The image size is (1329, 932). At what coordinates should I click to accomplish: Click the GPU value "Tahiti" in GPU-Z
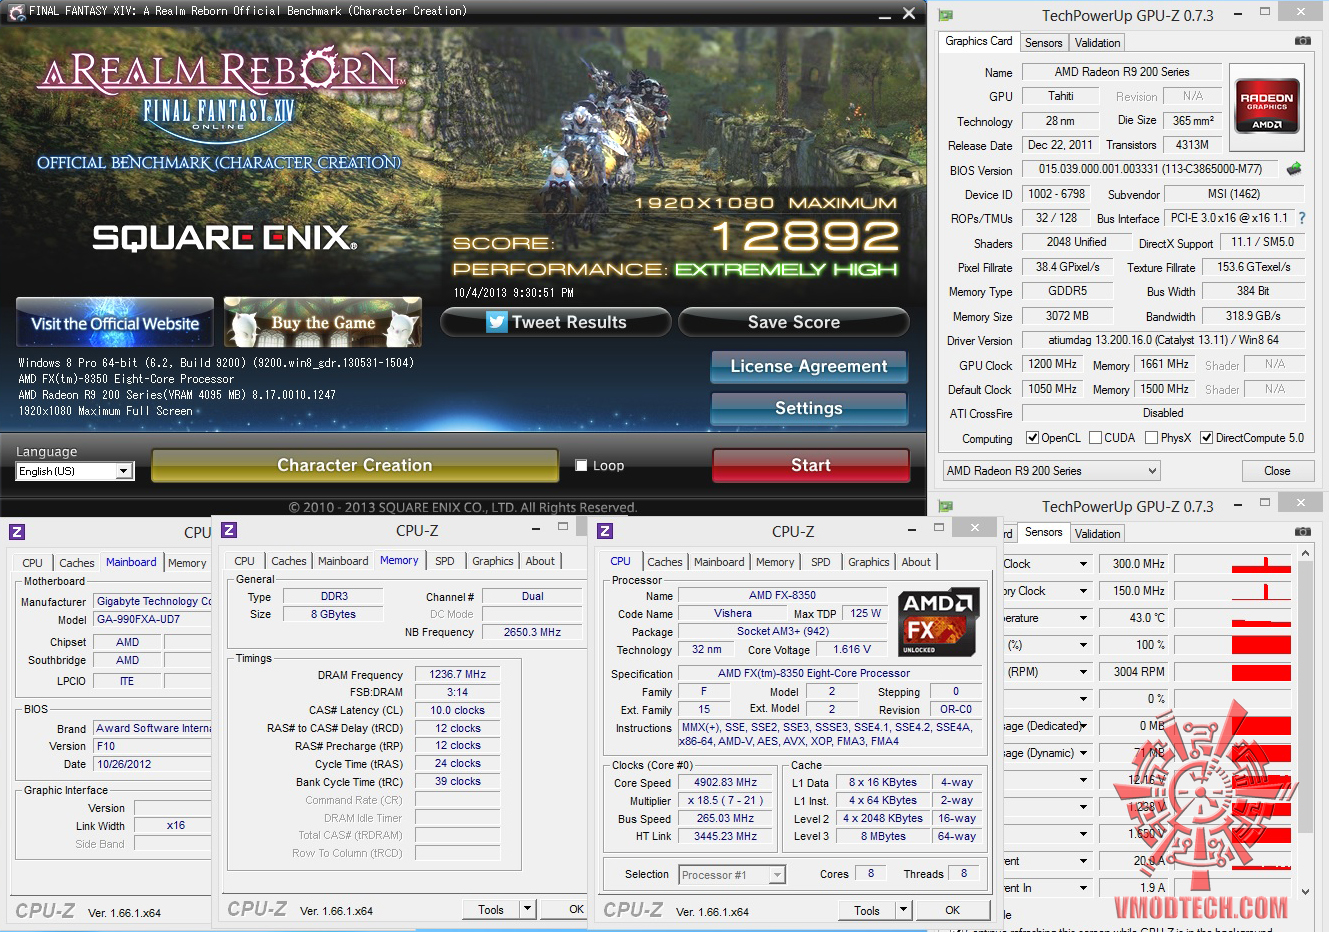point(1061,96)
